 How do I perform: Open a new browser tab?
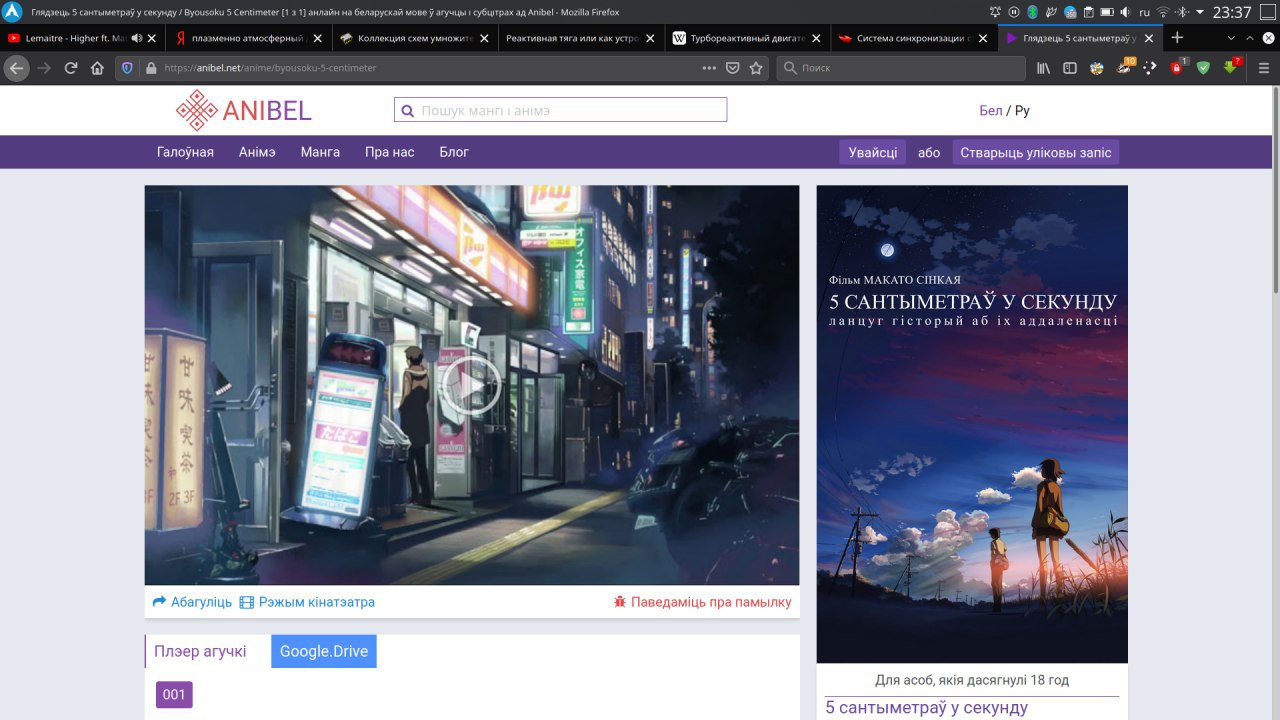coord(1177,38)
